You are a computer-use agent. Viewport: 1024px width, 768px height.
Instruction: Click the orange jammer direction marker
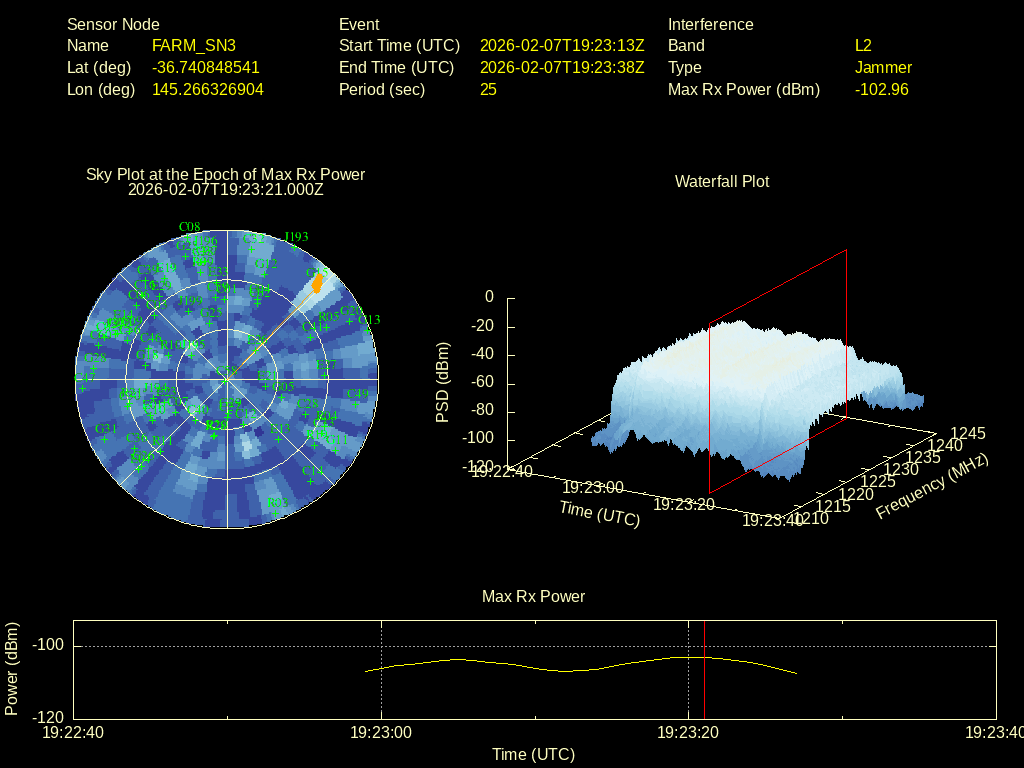317,282
